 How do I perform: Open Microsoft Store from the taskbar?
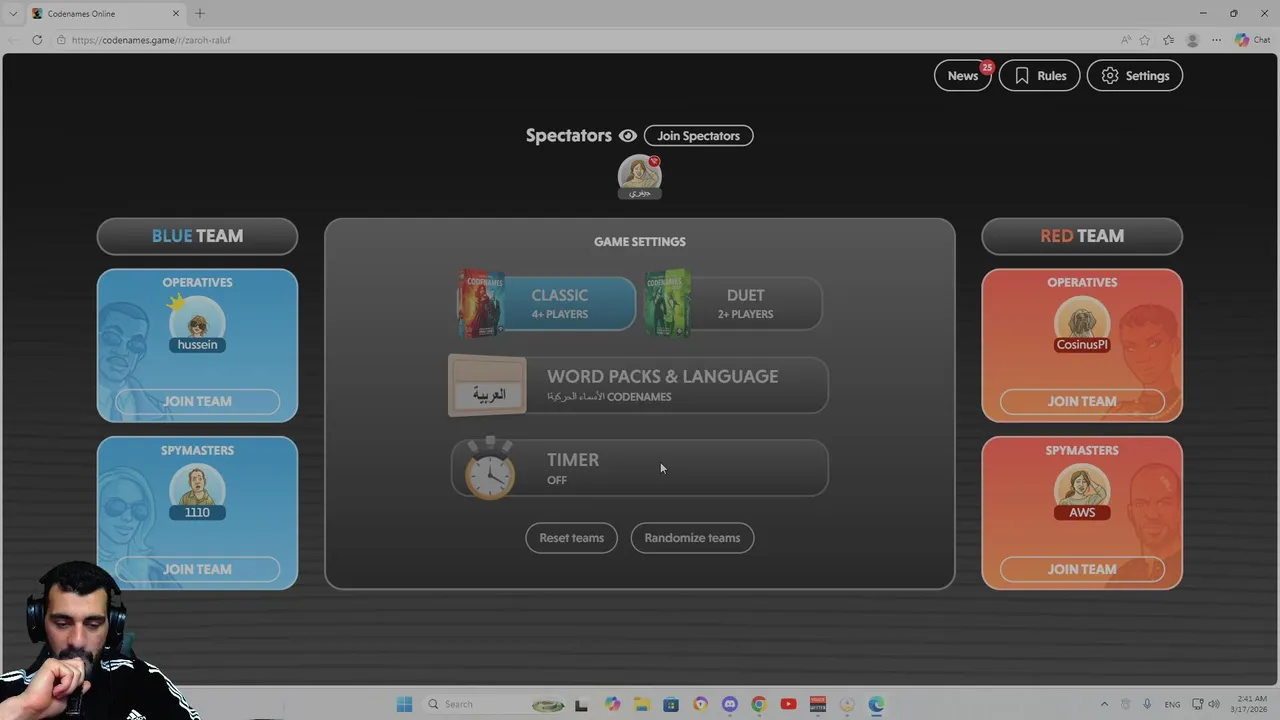(x=671, y=704)
